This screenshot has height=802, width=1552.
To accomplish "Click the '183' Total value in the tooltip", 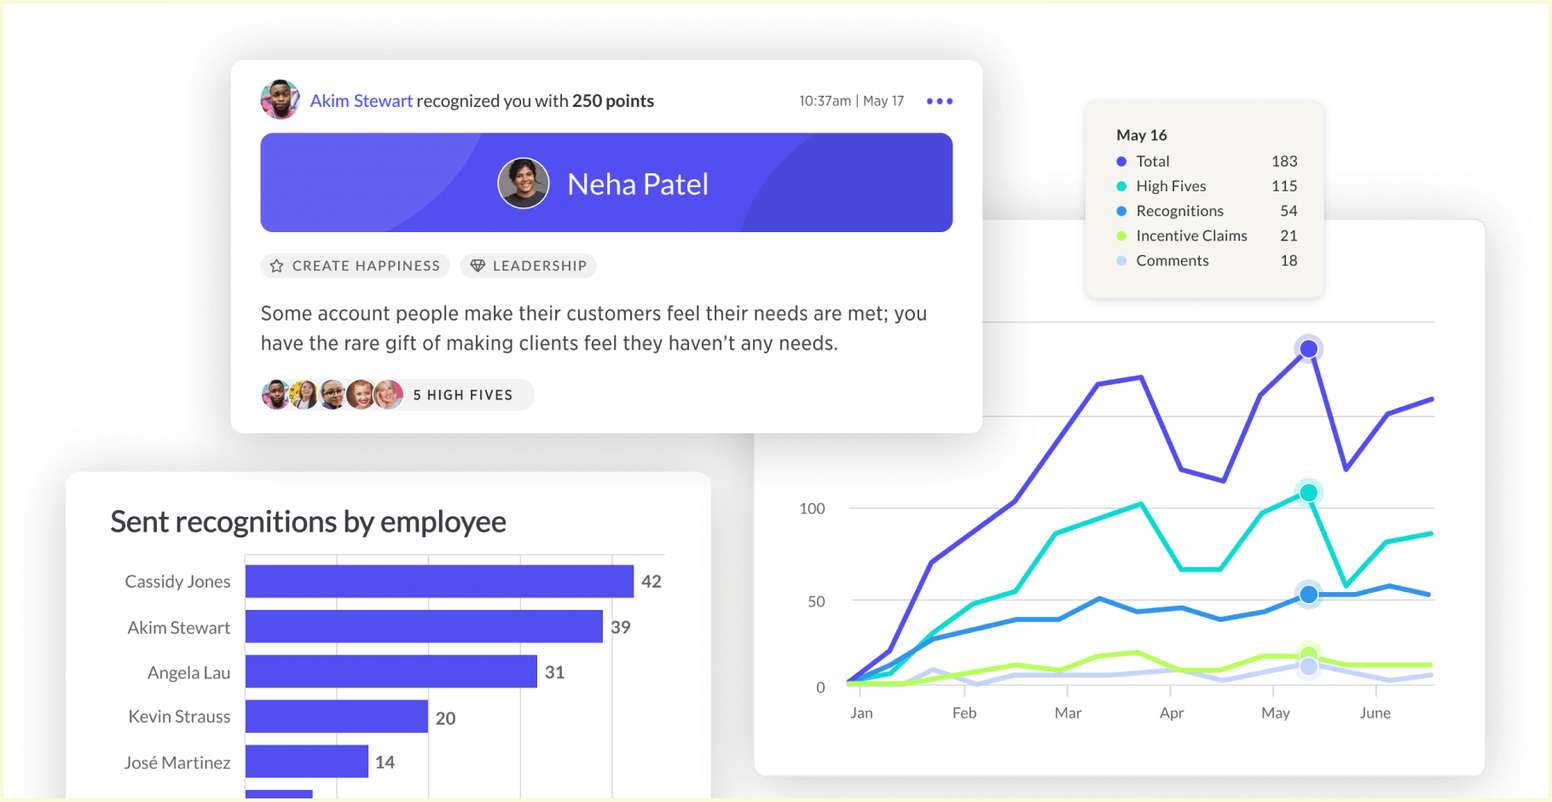I will click(x=1284, y=161).
